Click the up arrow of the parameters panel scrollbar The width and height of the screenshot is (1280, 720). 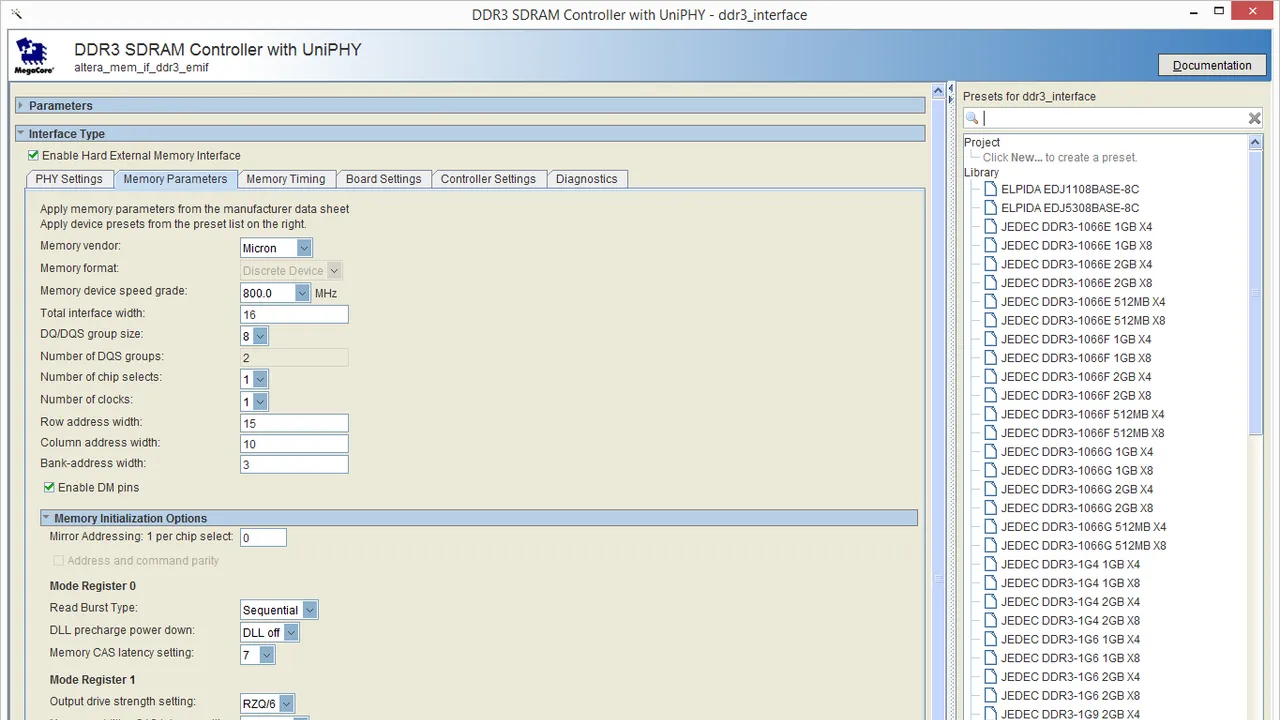(x=937, y=91)
